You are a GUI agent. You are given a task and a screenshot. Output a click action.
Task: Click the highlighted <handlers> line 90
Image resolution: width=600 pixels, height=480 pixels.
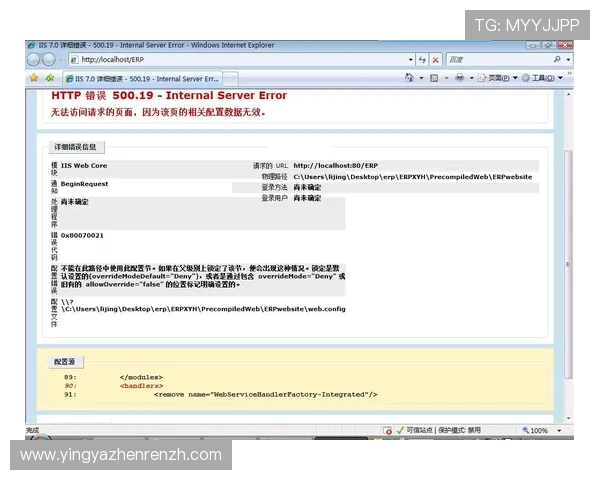coord(142,386)
